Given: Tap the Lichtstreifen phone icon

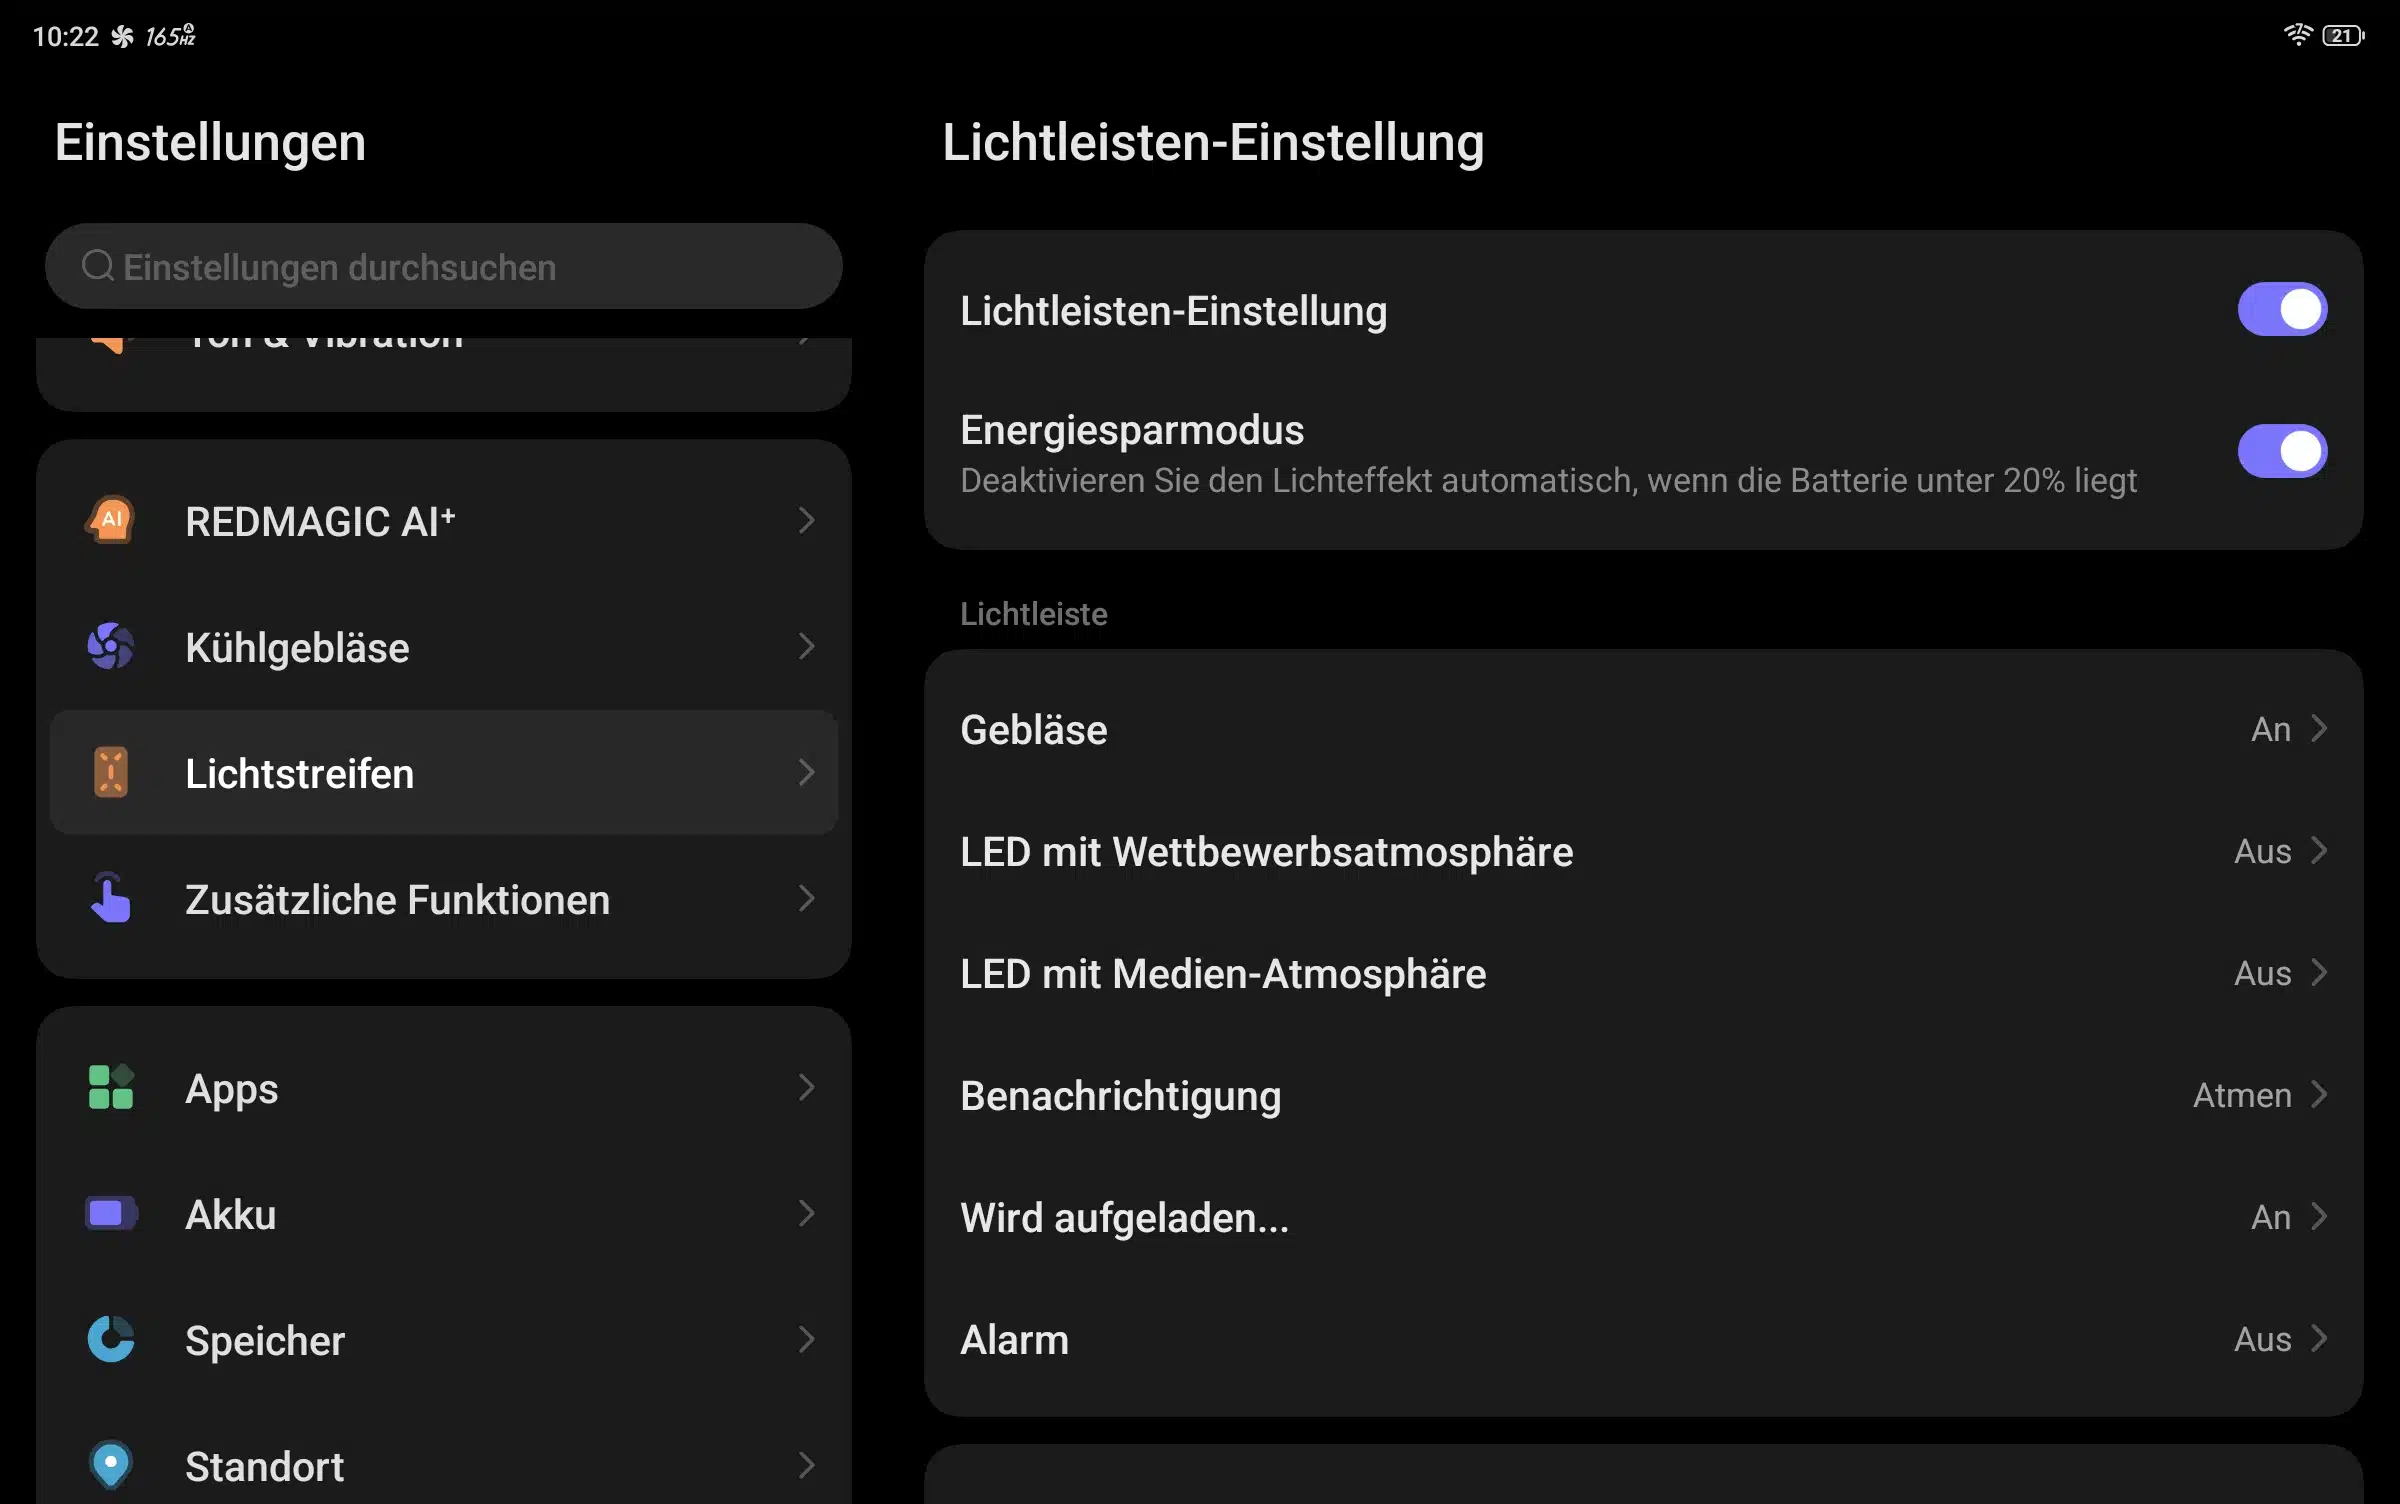Looking at the screenshot, I should (x=111, y=772).
